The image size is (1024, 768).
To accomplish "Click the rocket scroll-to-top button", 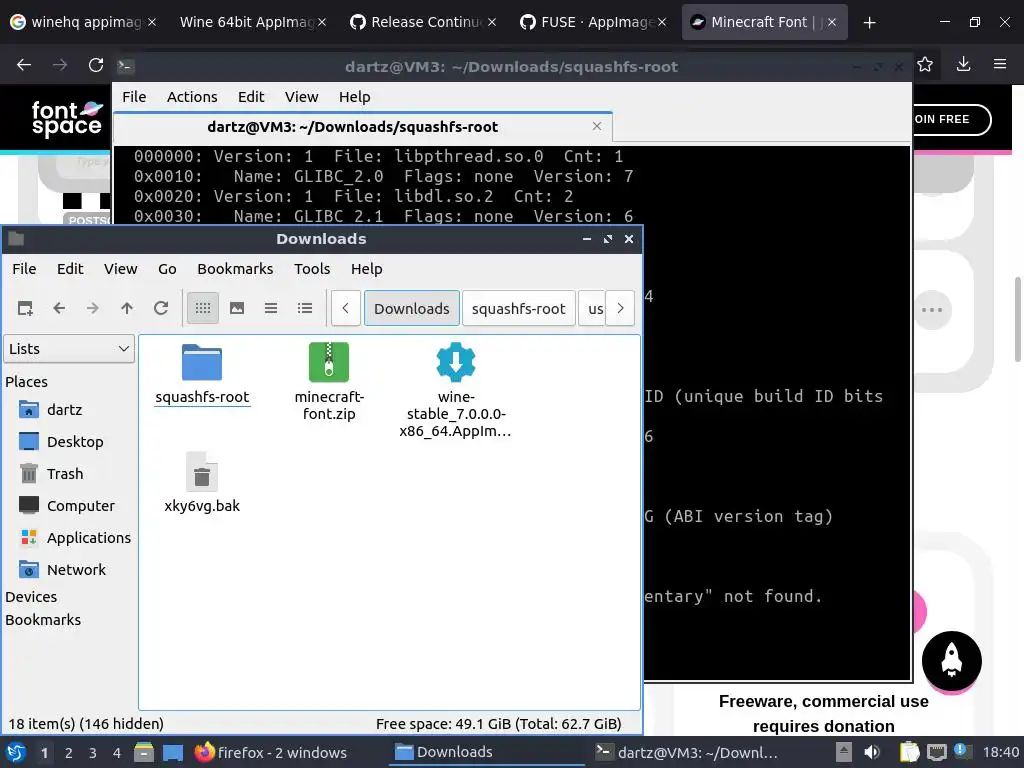I will (x=952, y=661).
